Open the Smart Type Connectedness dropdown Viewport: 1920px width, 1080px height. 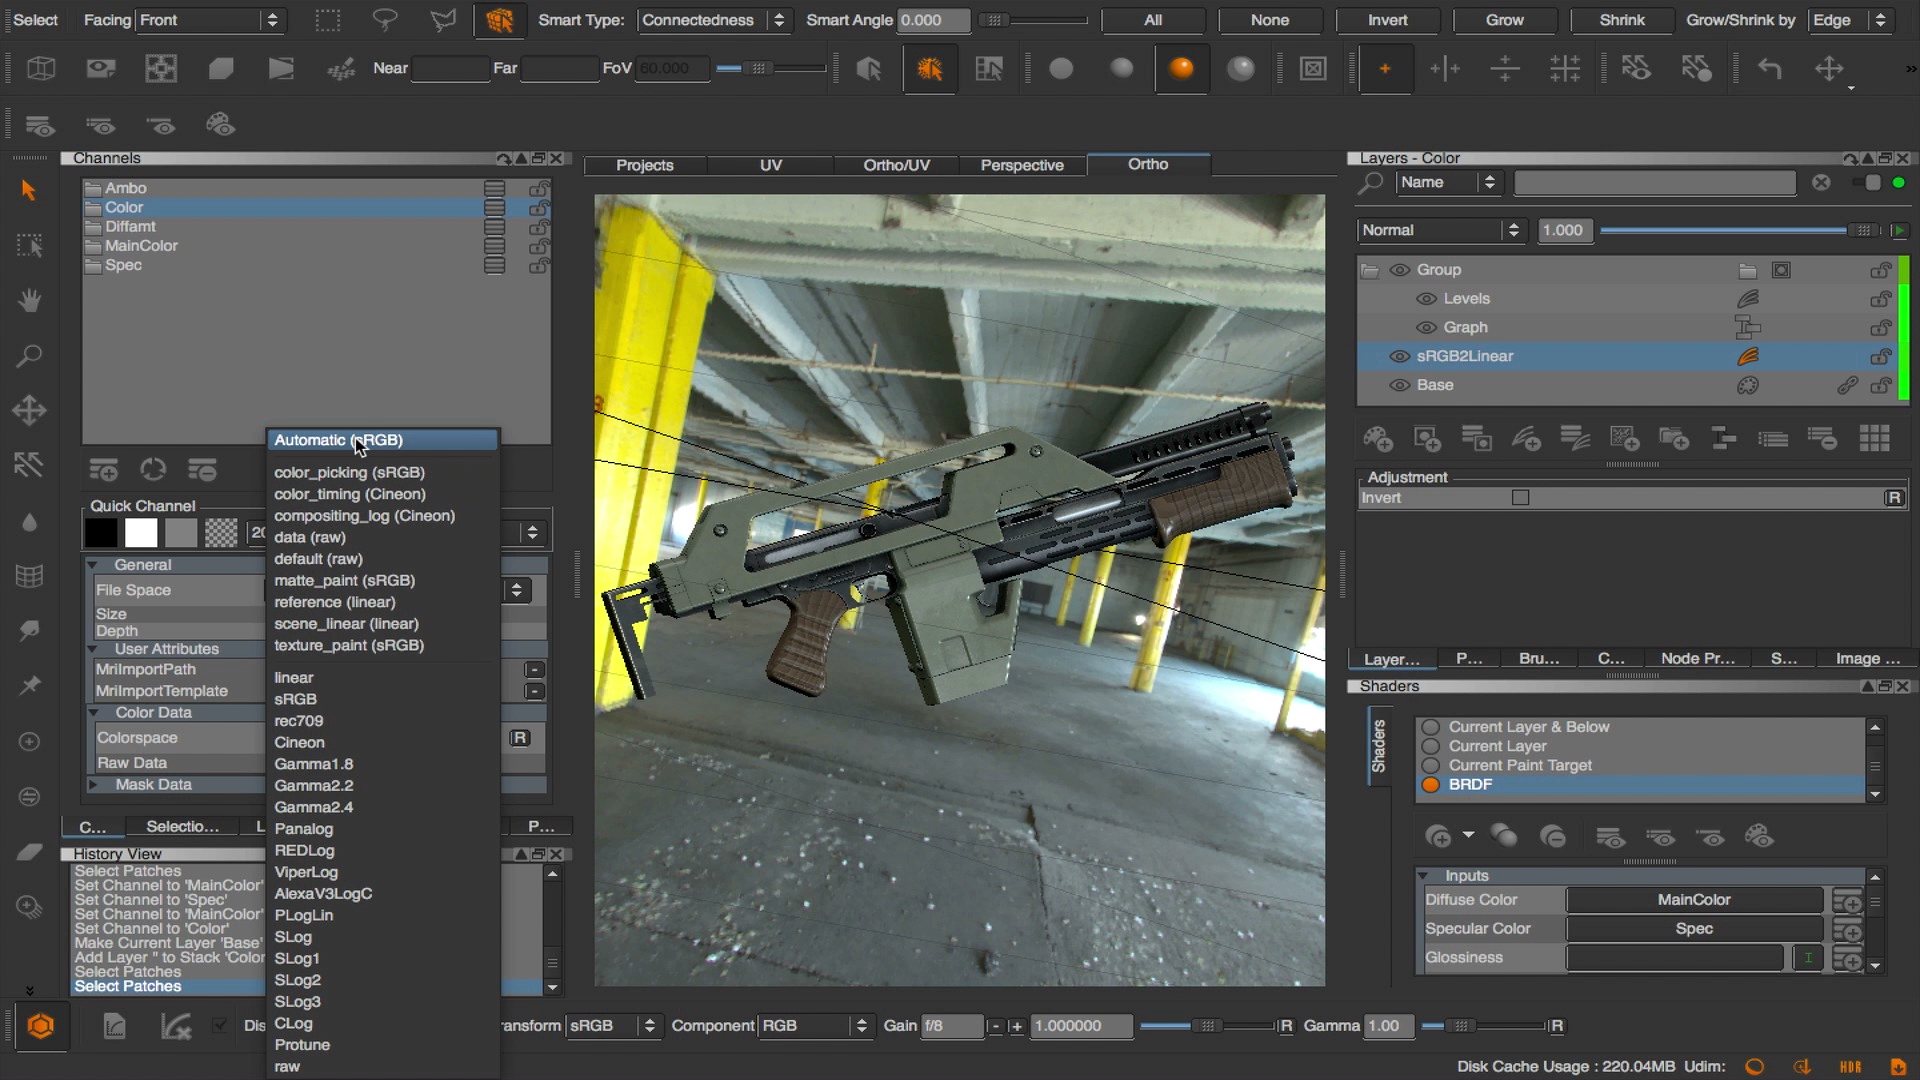[712, 20]
